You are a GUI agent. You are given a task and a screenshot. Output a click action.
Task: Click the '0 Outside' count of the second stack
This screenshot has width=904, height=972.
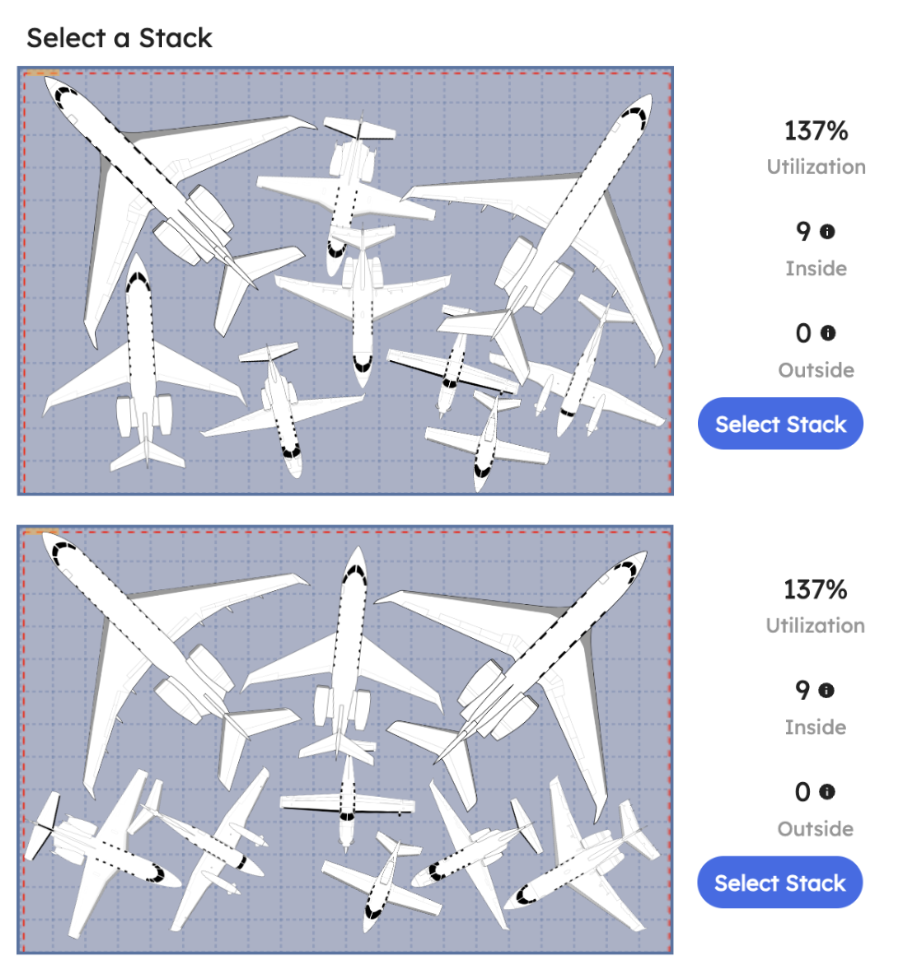815,808
